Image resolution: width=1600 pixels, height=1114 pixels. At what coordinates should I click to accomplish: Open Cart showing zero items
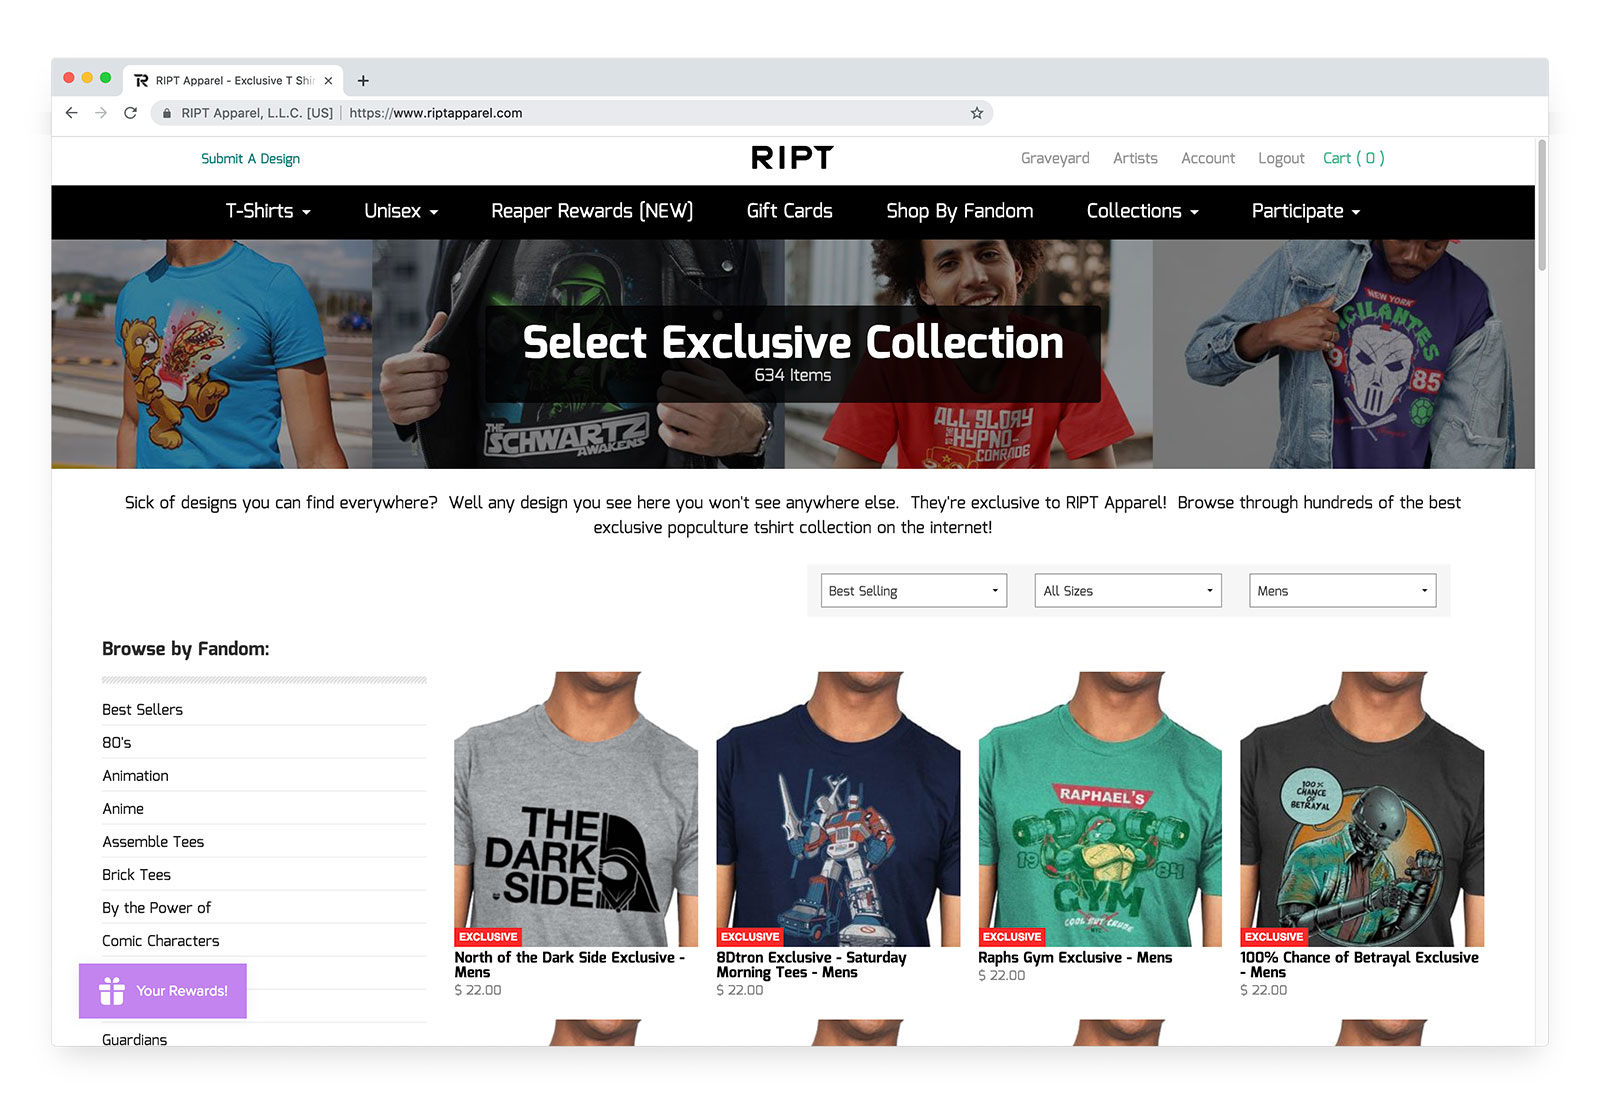tap(1352, 158)
